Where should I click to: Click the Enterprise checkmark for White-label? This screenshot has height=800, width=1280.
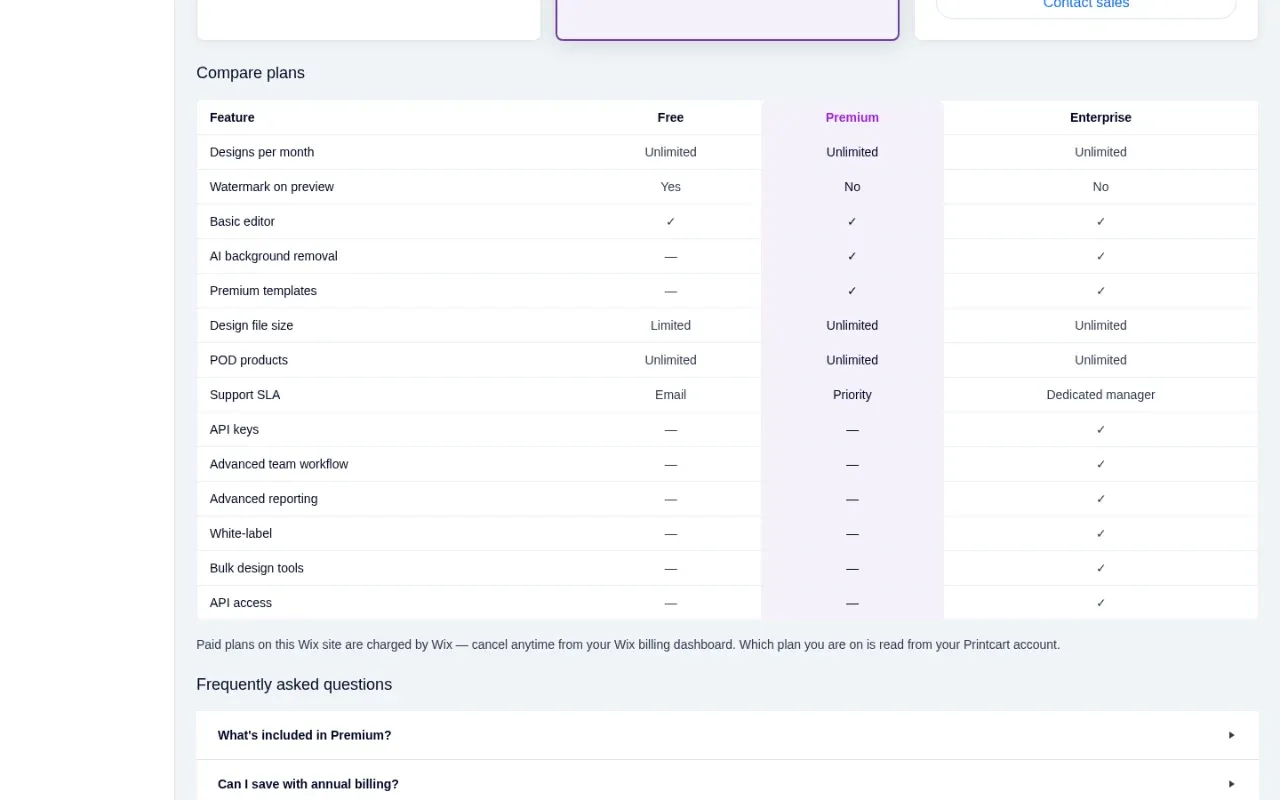(1101, 534)
